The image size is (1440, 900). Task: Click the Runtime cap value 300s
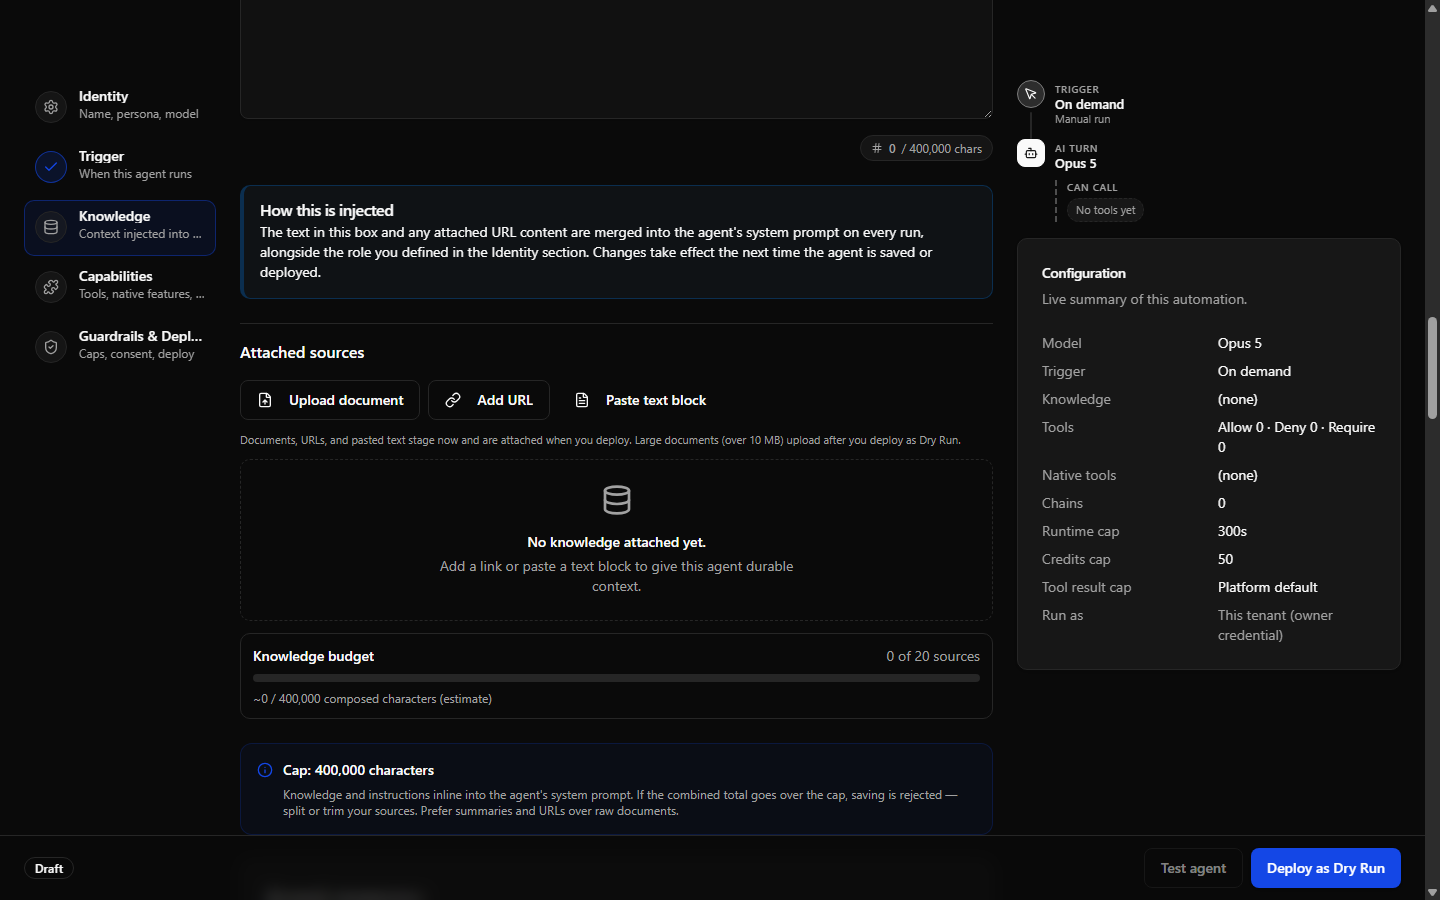1232,531
